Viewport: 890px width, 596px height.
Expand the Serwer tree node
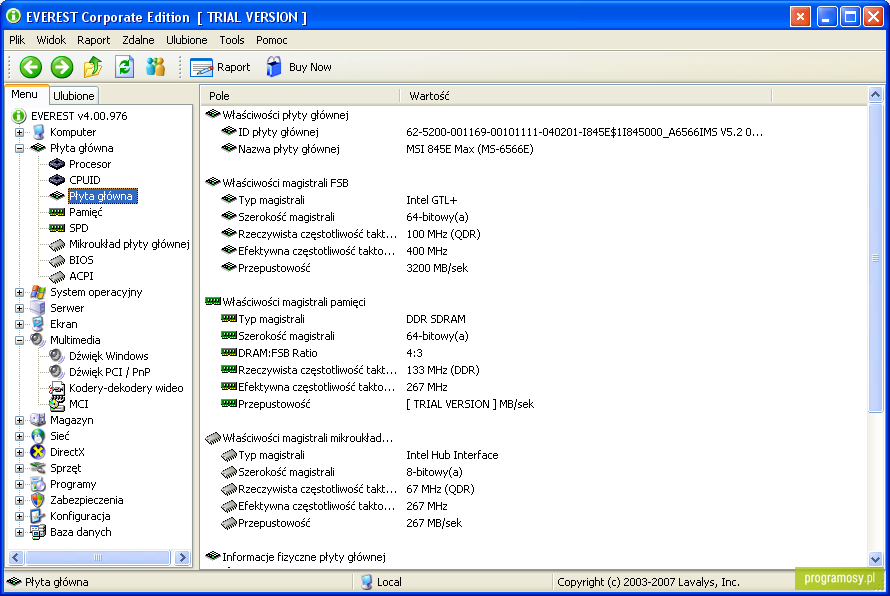point(19,308)
